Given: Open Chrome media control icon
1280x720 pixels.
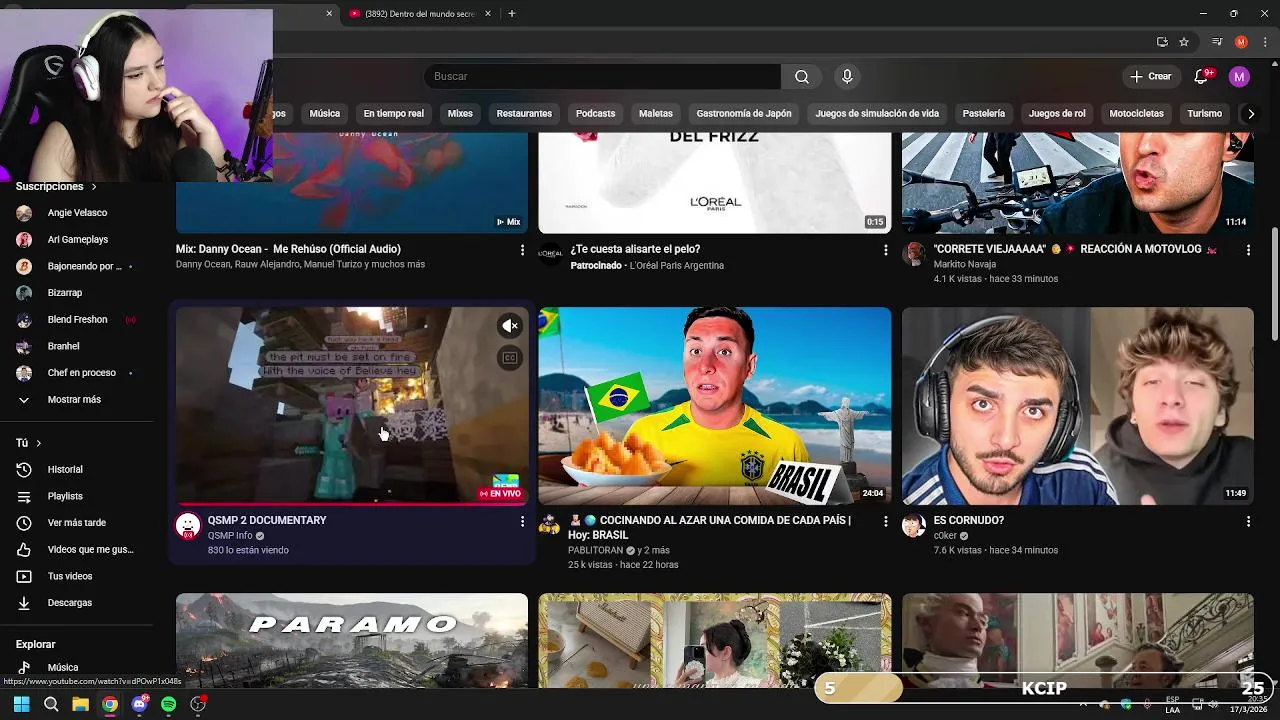Looking at the screenshot, I should [x=1217, y=42].
